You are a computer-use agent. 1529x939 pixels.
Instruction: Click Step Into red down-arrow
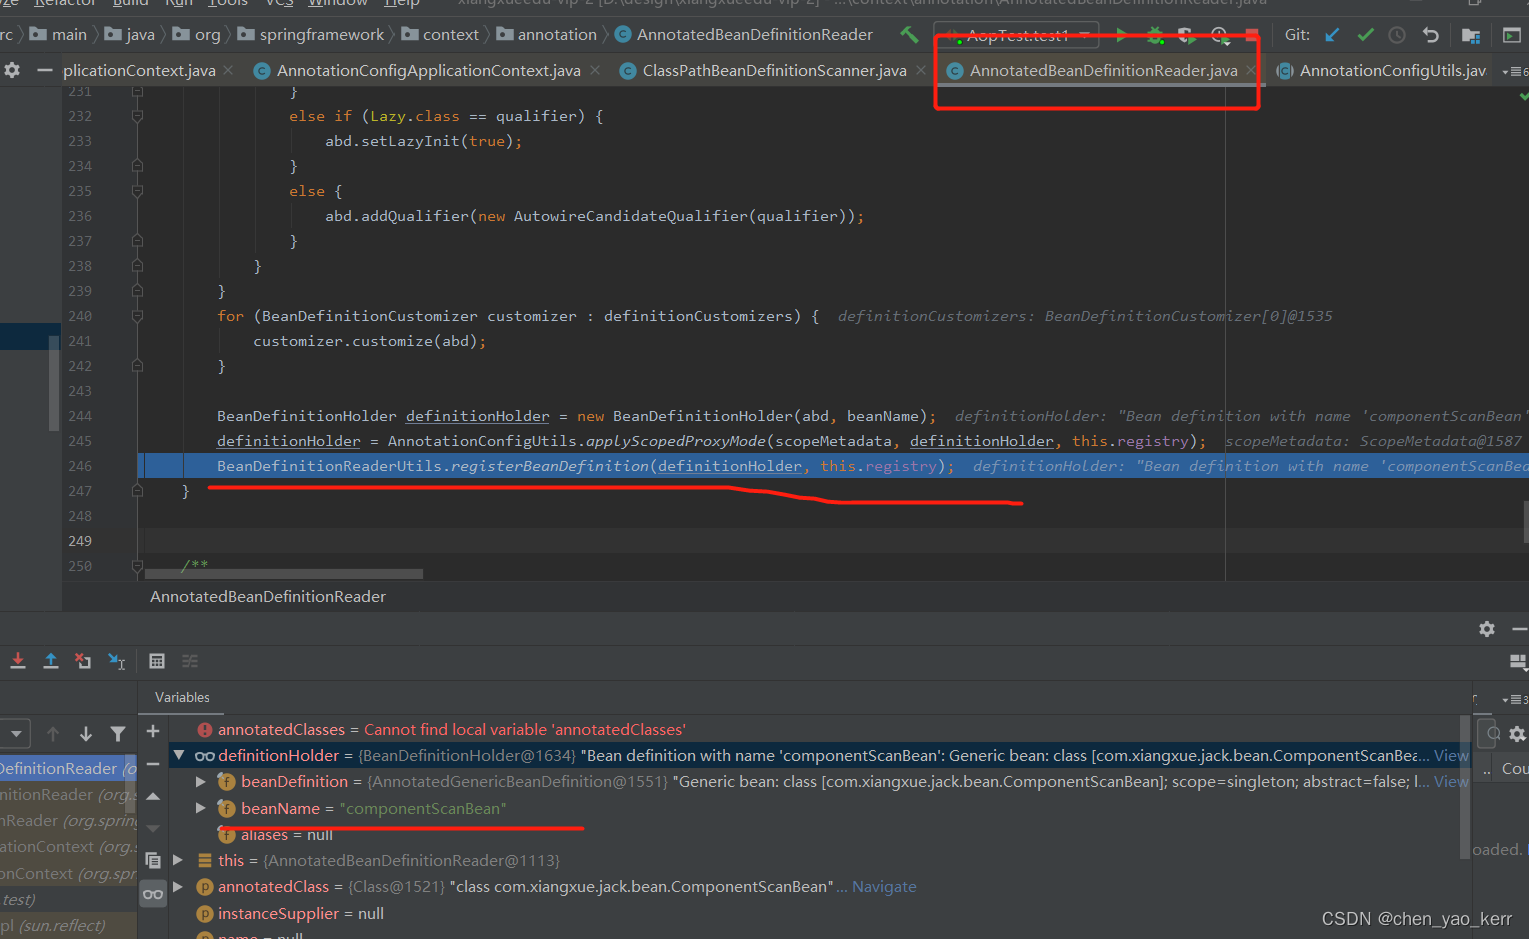pos(18,661)
